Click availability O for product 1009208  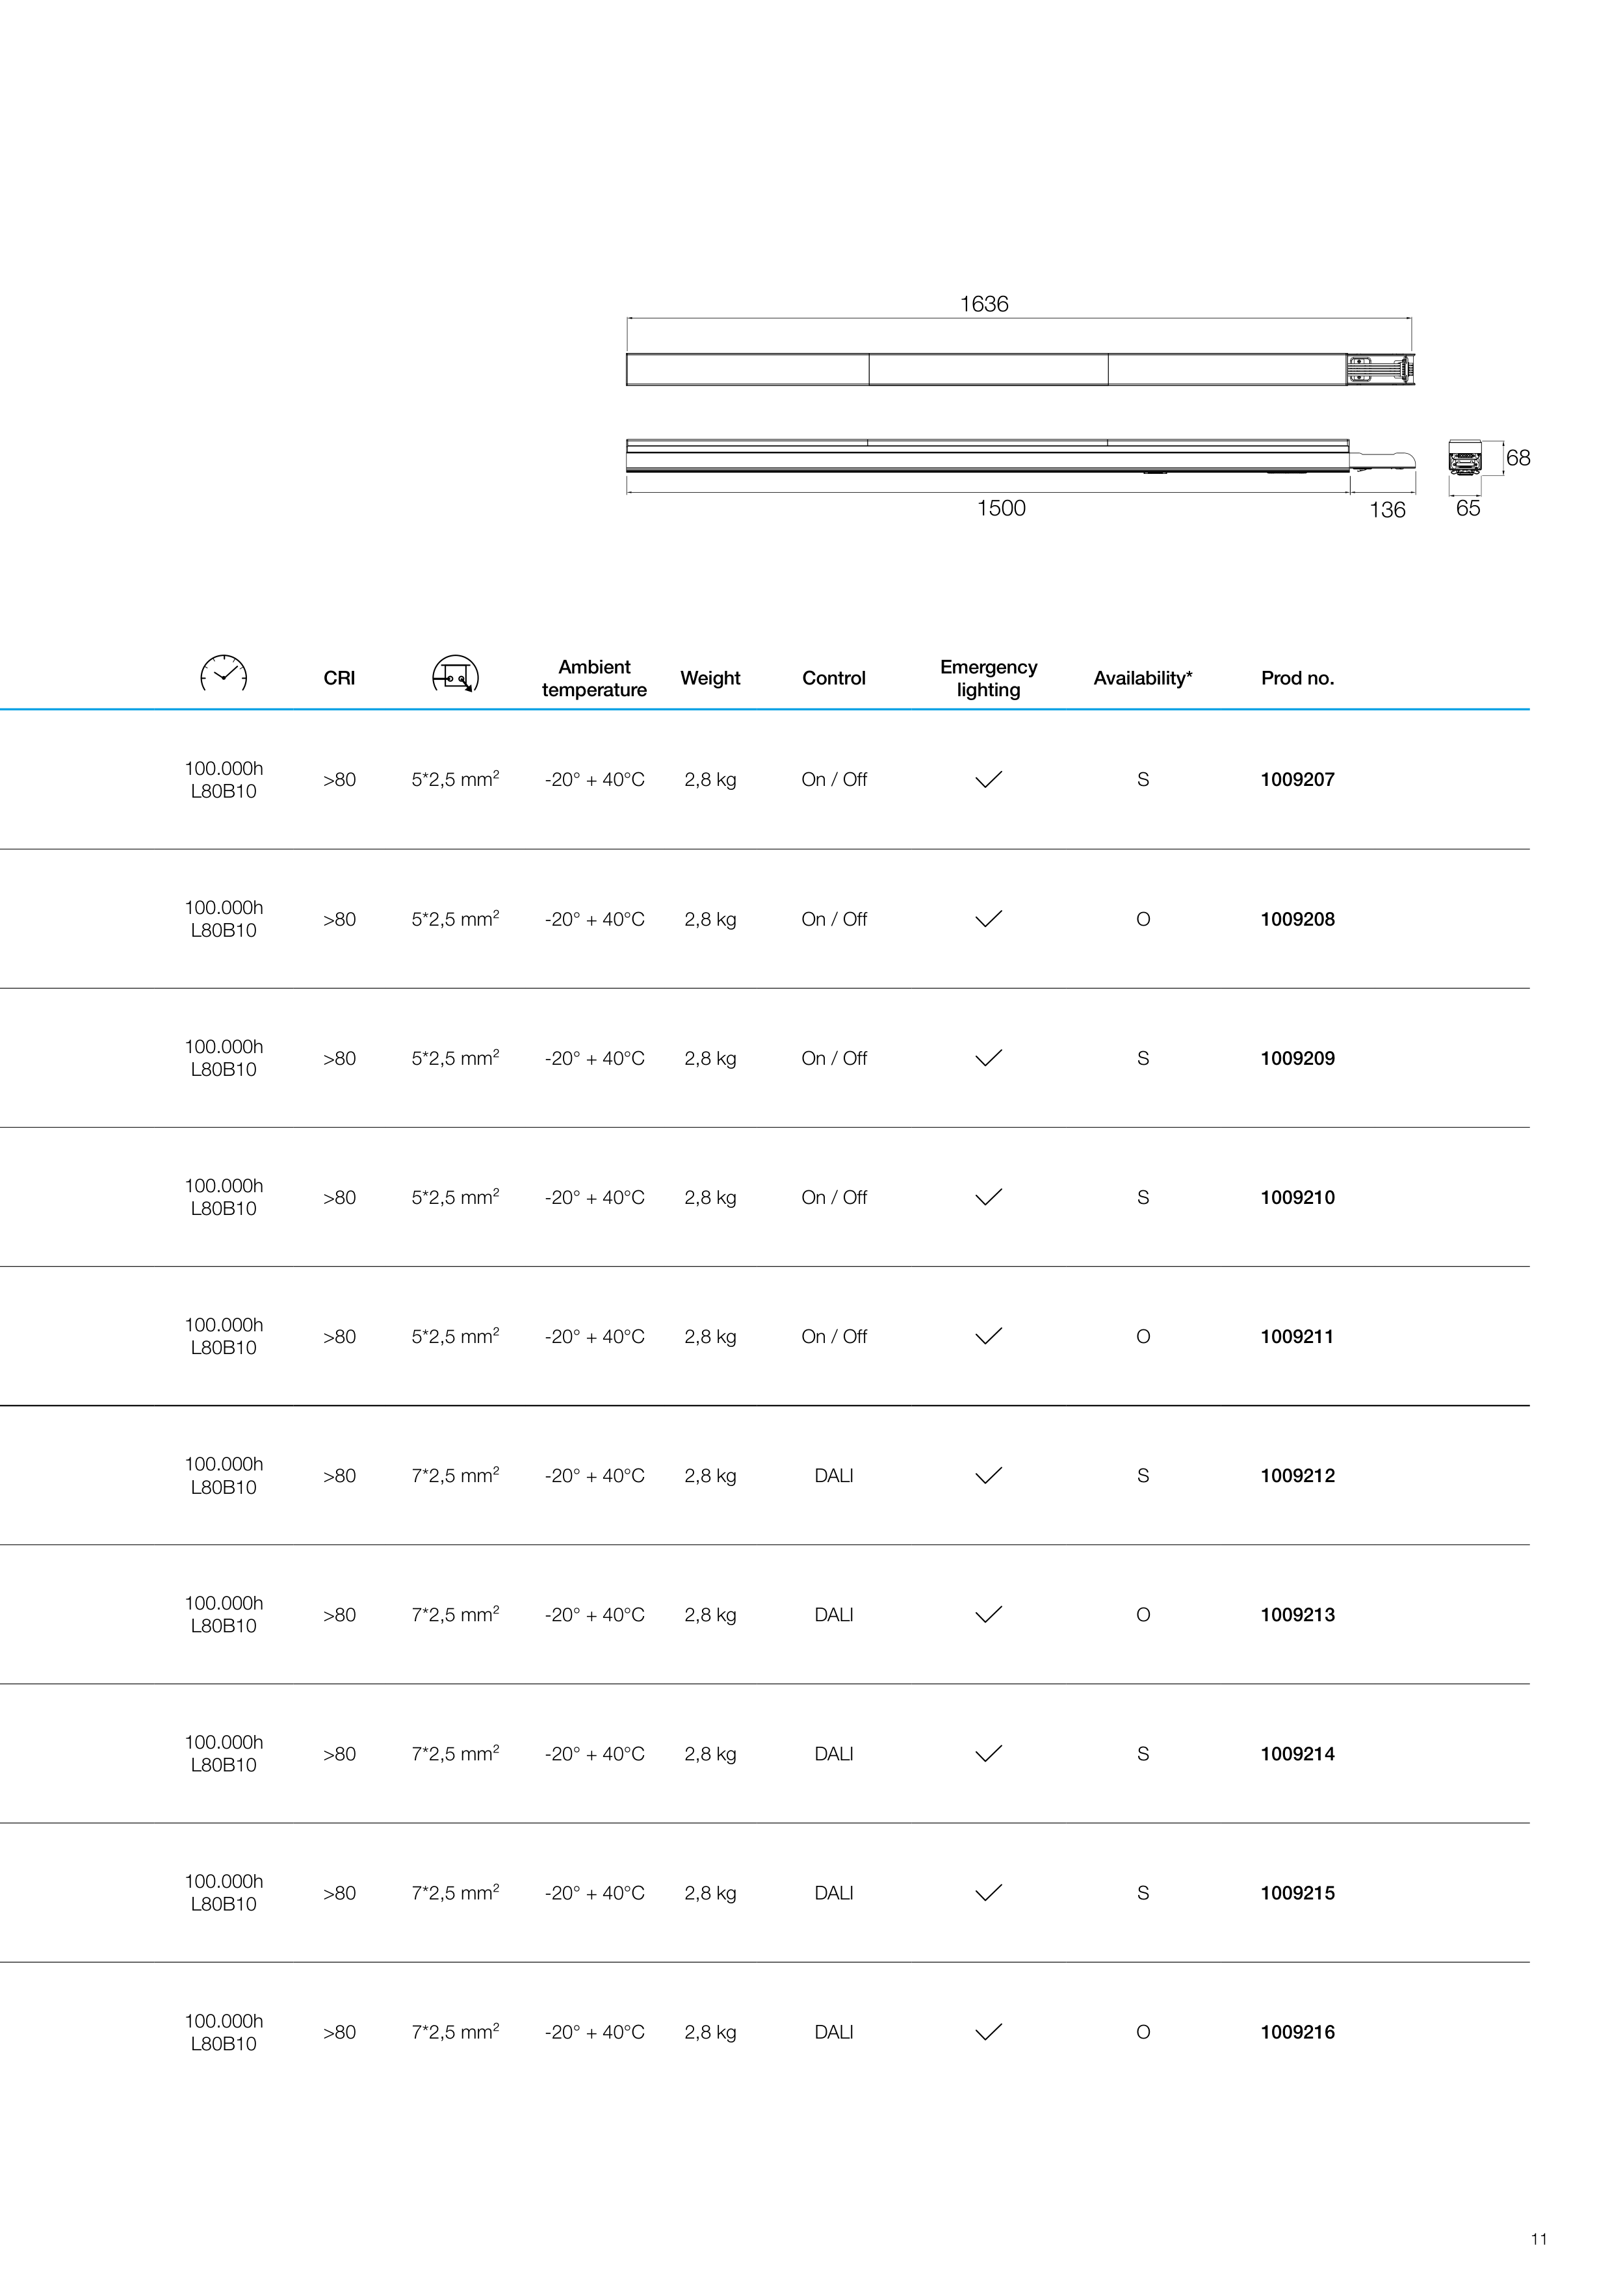click(1143, 919)
